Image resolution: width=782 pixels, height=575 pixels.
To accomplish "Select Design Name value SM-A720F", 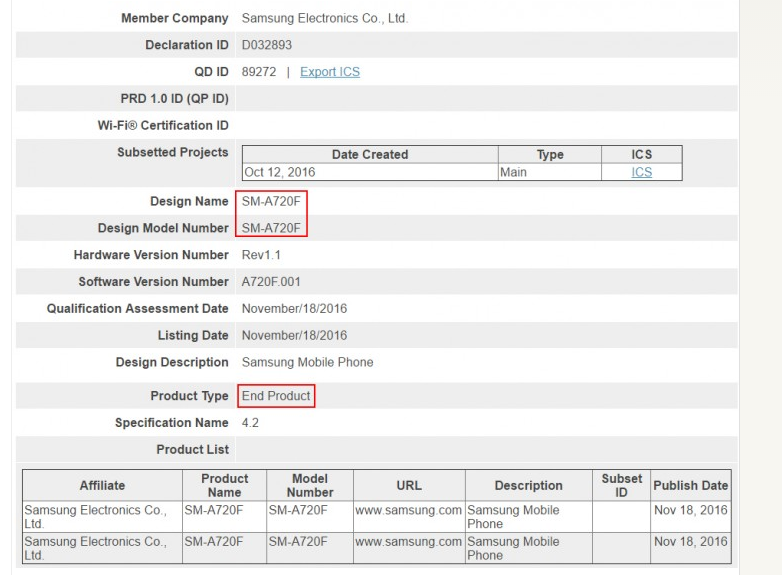I will tap(271, 201).
